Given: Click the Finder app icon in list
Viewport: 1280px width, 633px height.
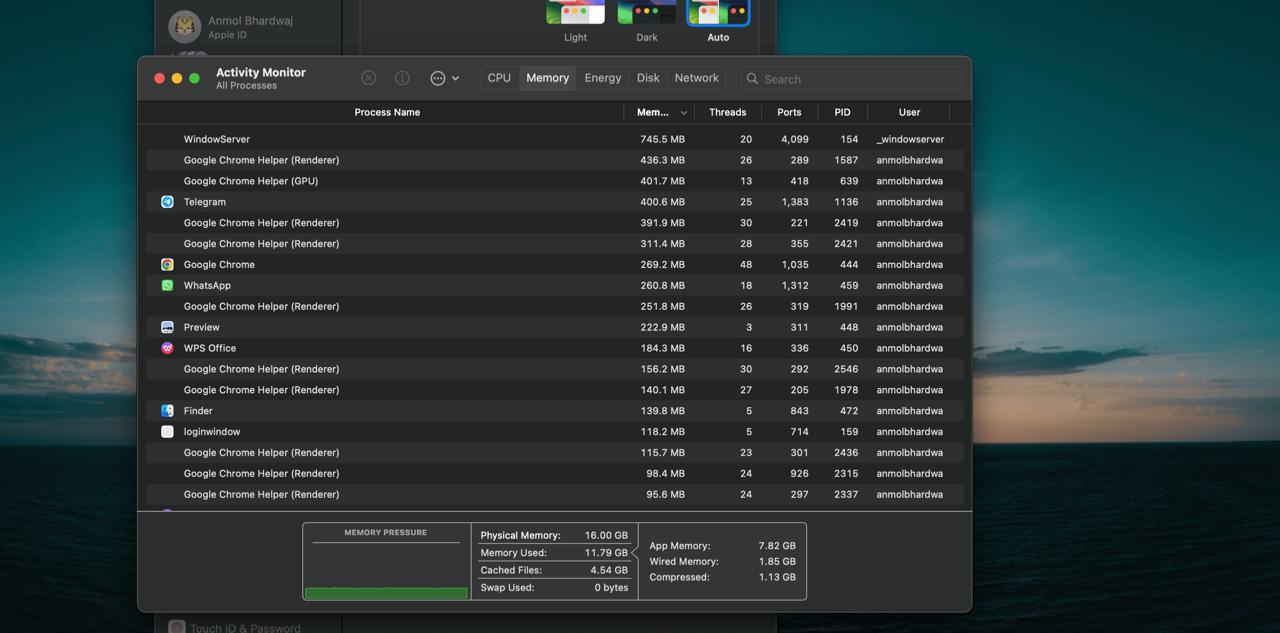Looking at the screenshot, I should [x=167, y=411].
